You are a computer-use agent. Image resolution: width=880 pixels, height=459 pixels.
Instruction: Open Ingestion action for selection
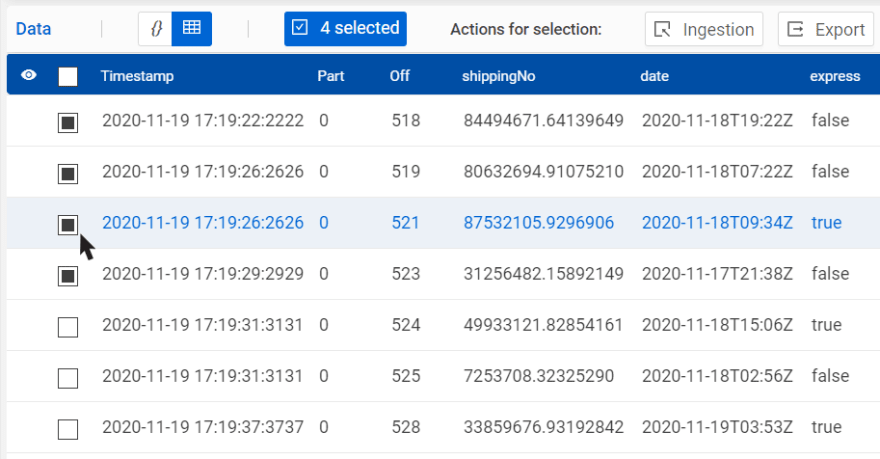click(704, 29)
